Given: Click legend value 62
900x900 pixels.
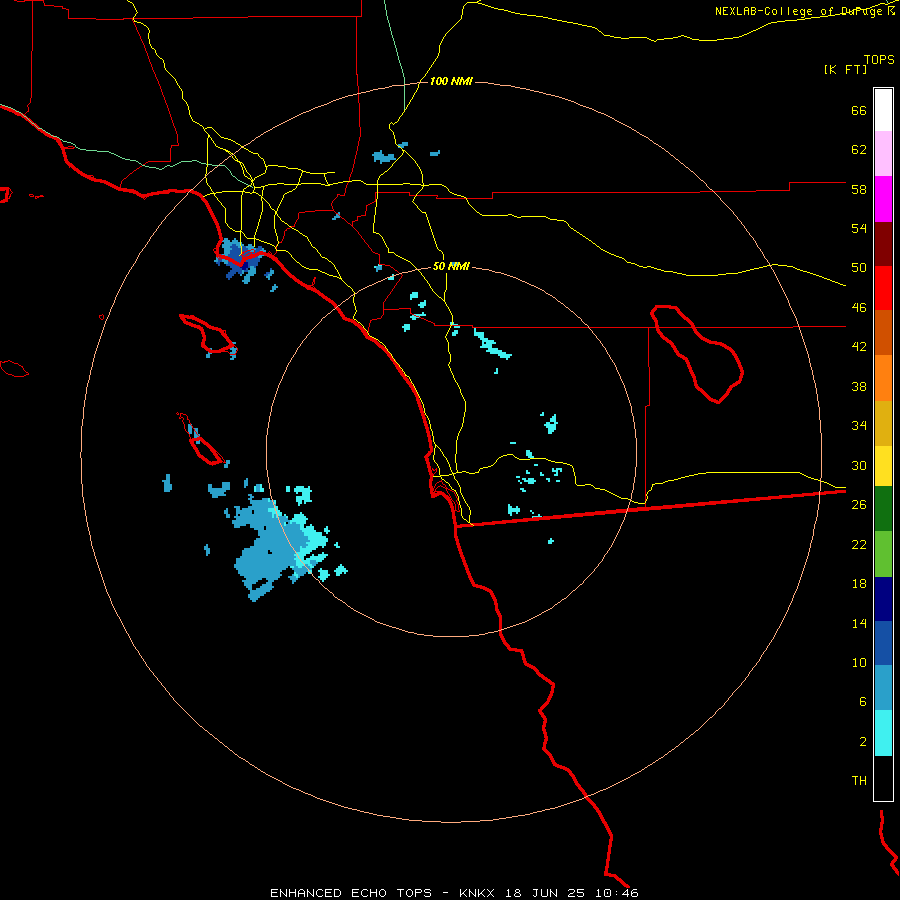Looking at the screenshot, I should pyautogui.click(x=859, y=149).
